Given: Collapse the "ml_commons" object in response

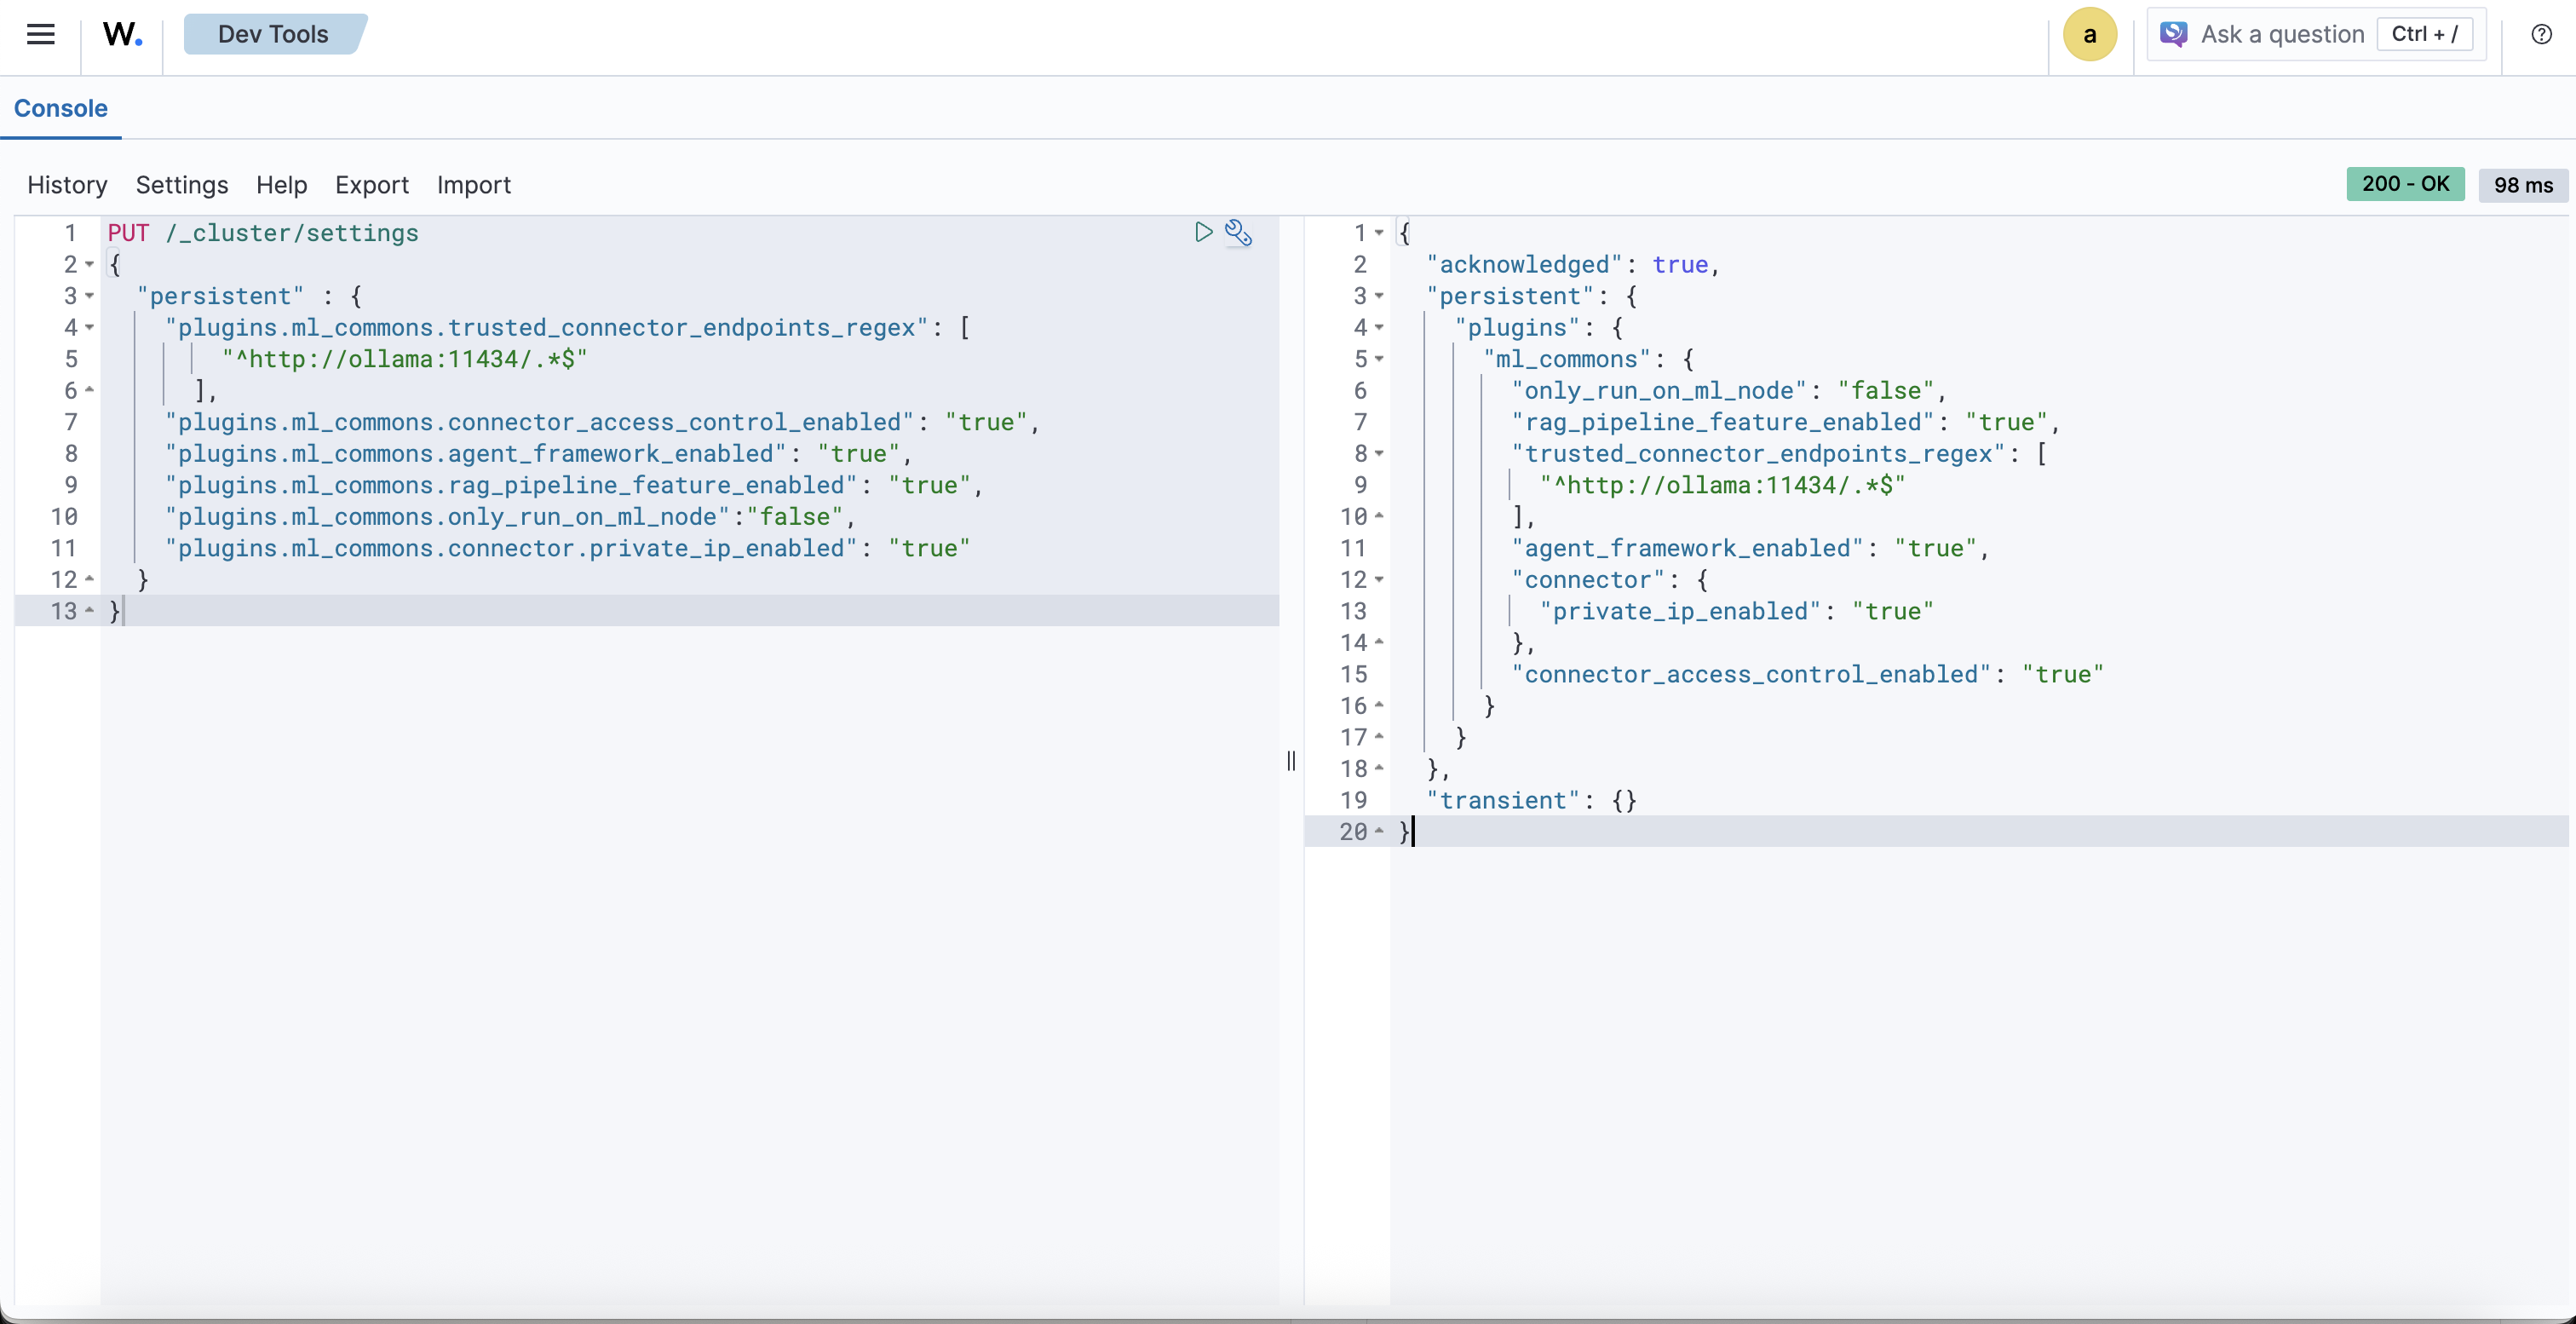Looking at the screenshot, I should (1379, 359).
